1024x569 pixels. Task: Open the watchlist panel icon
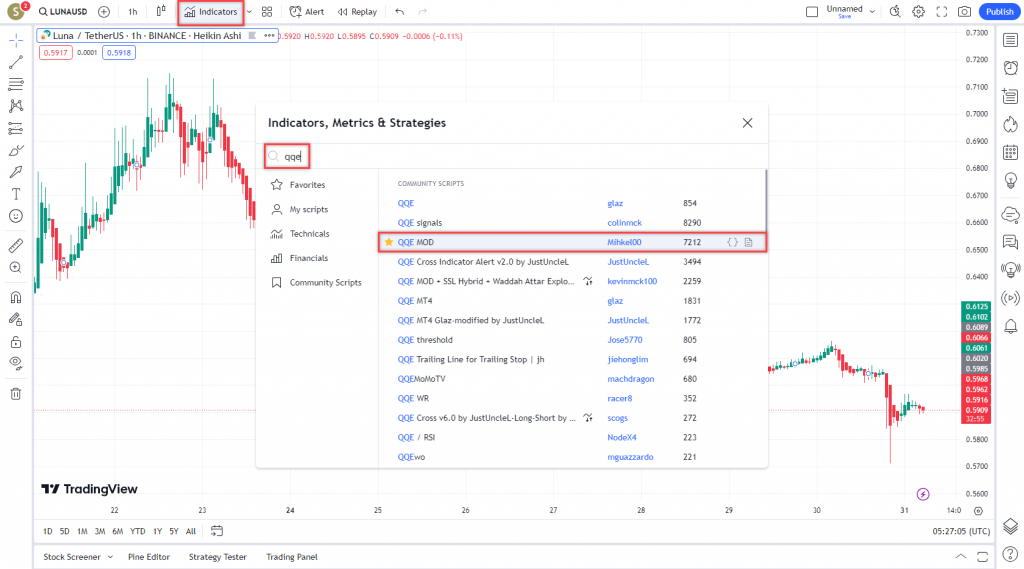tap(1010, 41)
